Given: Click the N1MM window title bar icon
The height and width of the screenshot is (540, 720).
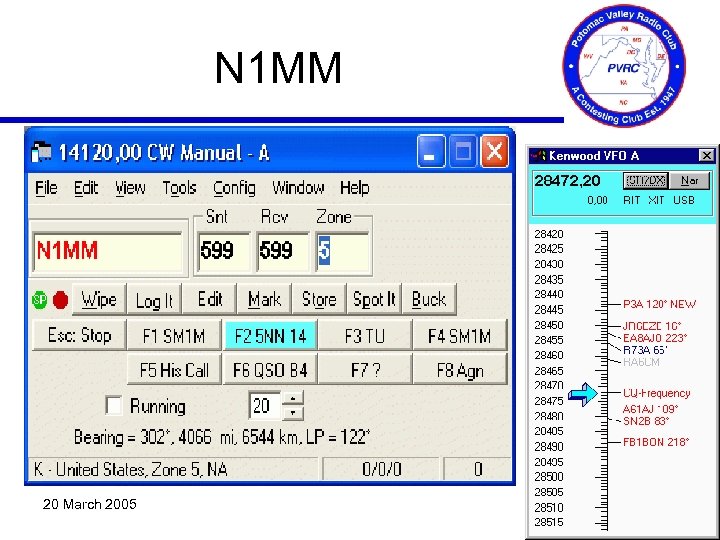Looking at the screenshot, I should click(x=41, y=152).
